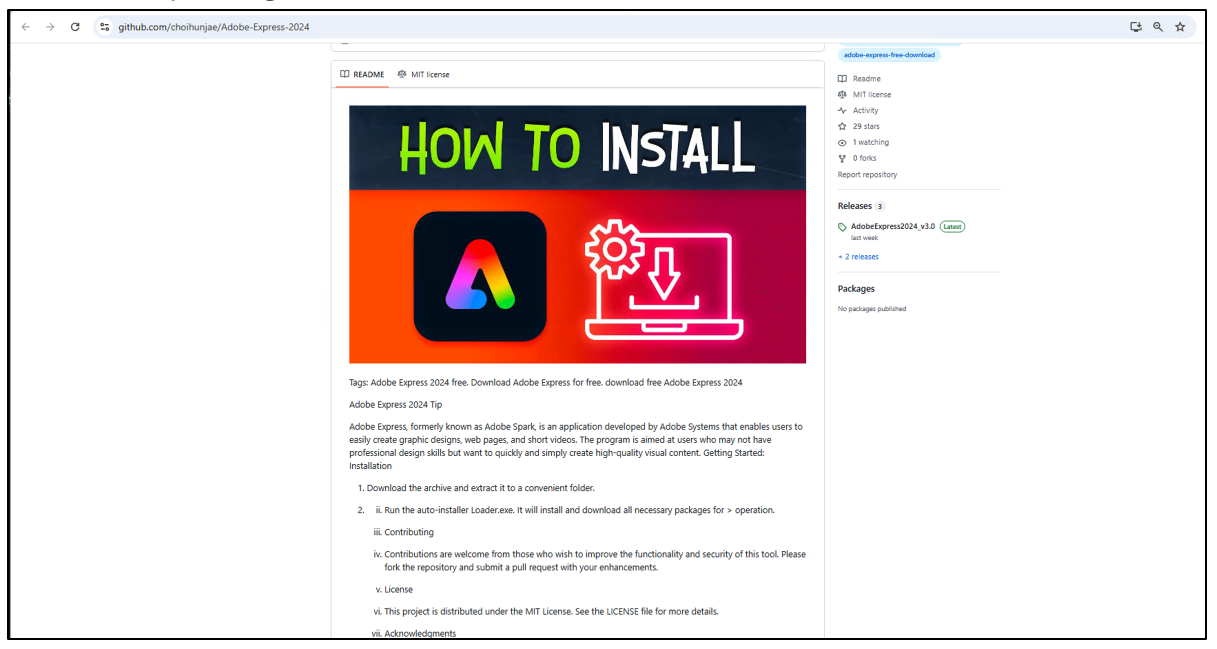Screen dimensions: 1217x649
Task: Click the browser back arrow
Action: click(26, 27)
